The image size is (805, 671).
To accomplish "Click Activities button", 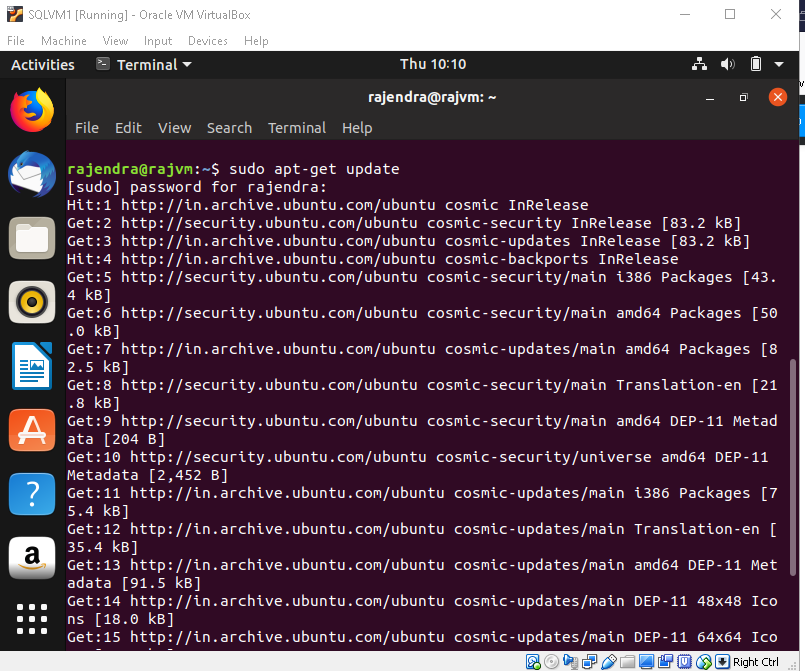I will coord(42,65).
